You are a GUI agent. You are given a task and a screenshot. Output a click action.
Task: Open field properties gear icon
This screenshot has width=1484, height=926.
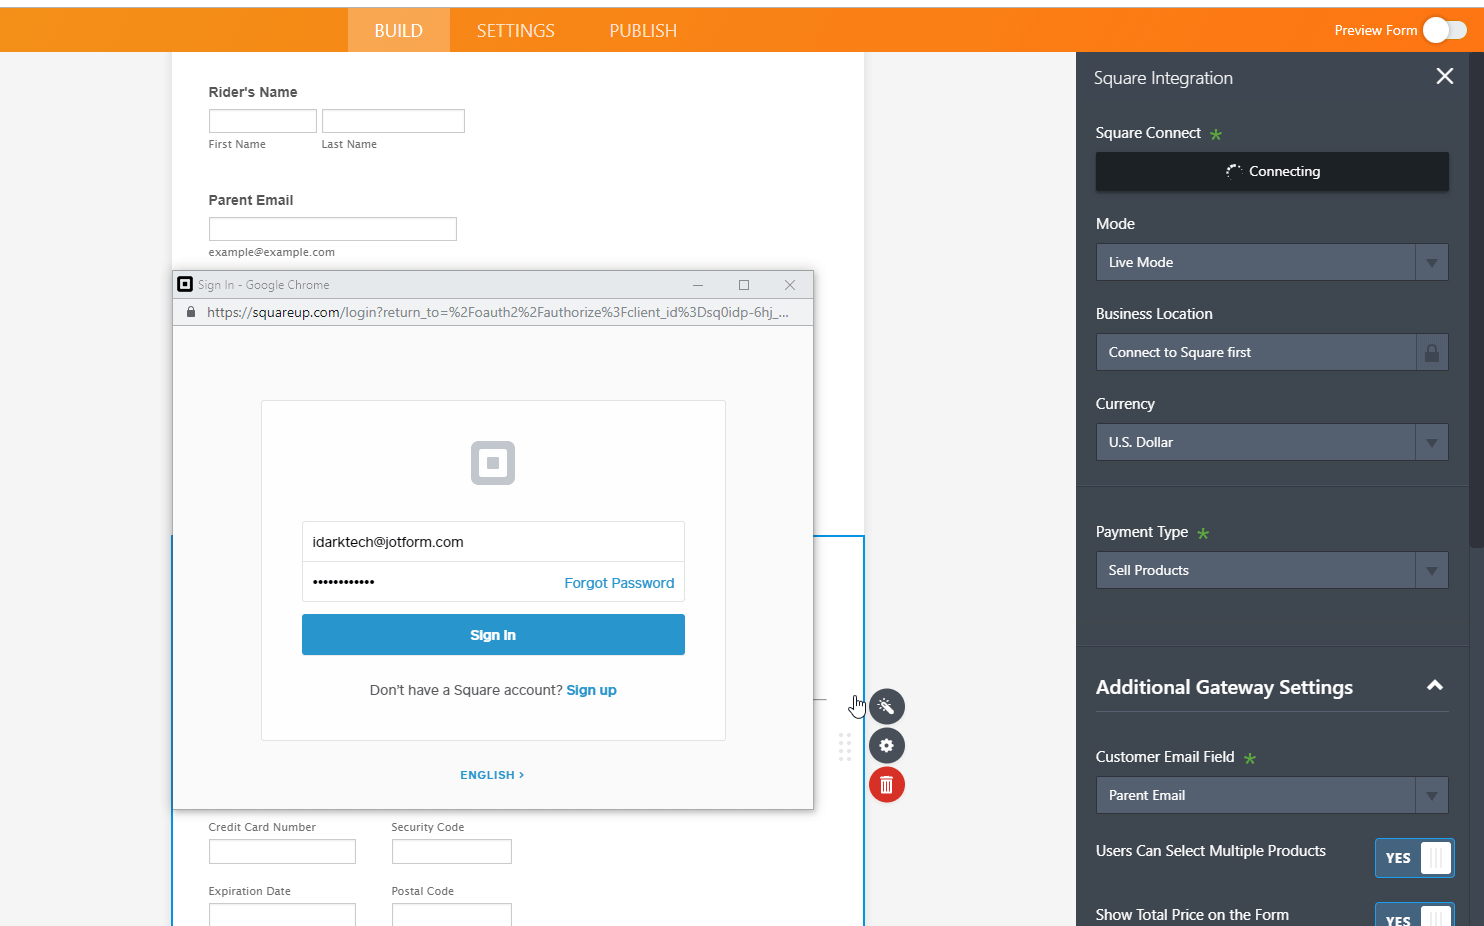tap(886, 746)
